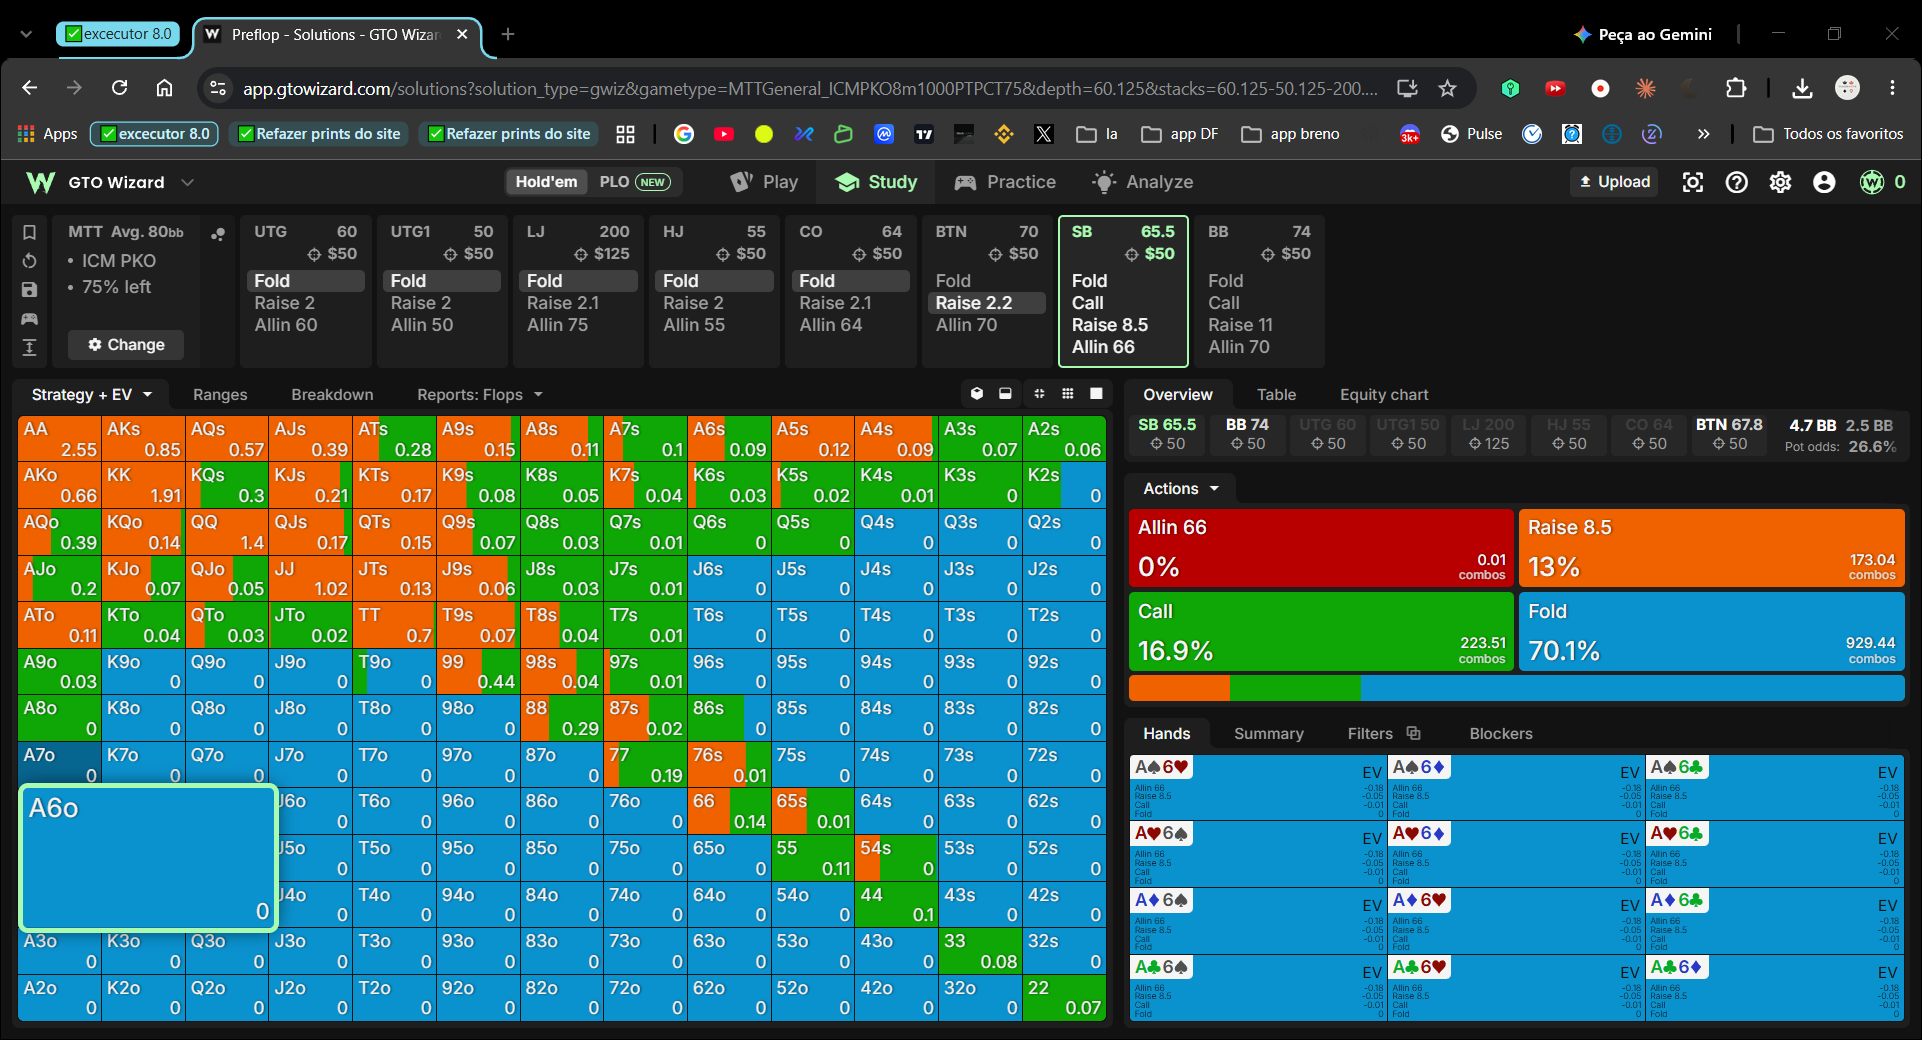Click the expand-height icon in left sidebar
The image size is (1922, 1040).
(29, 347)
